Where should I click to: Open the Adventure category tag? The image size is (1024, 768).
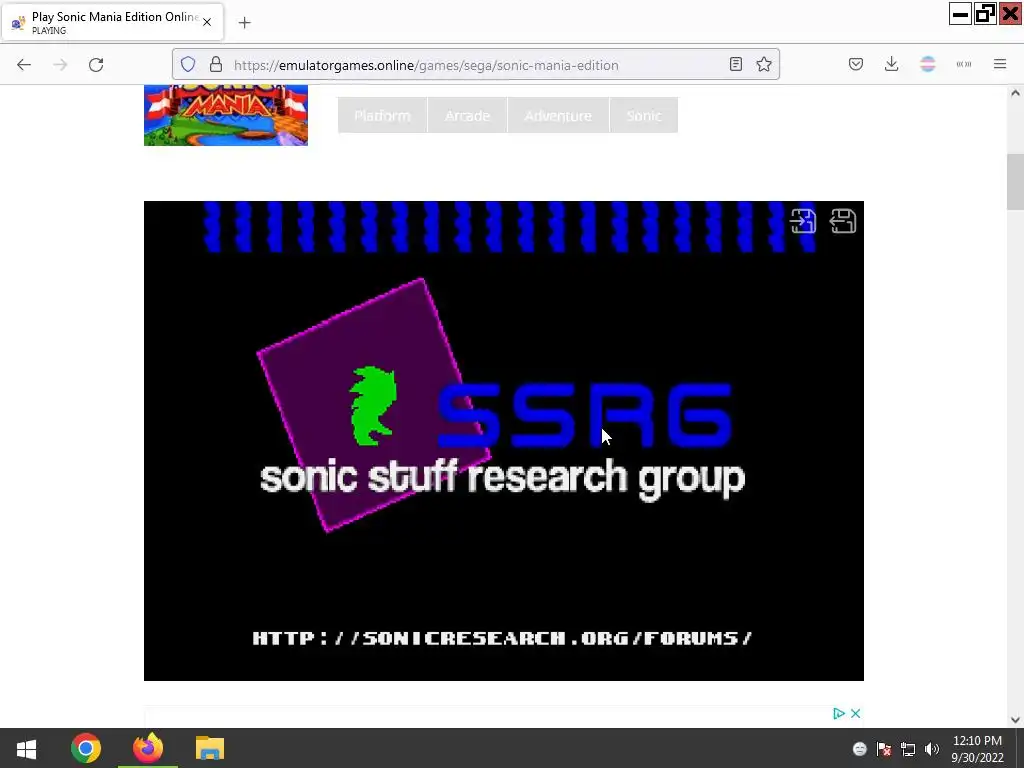[558, 116]
